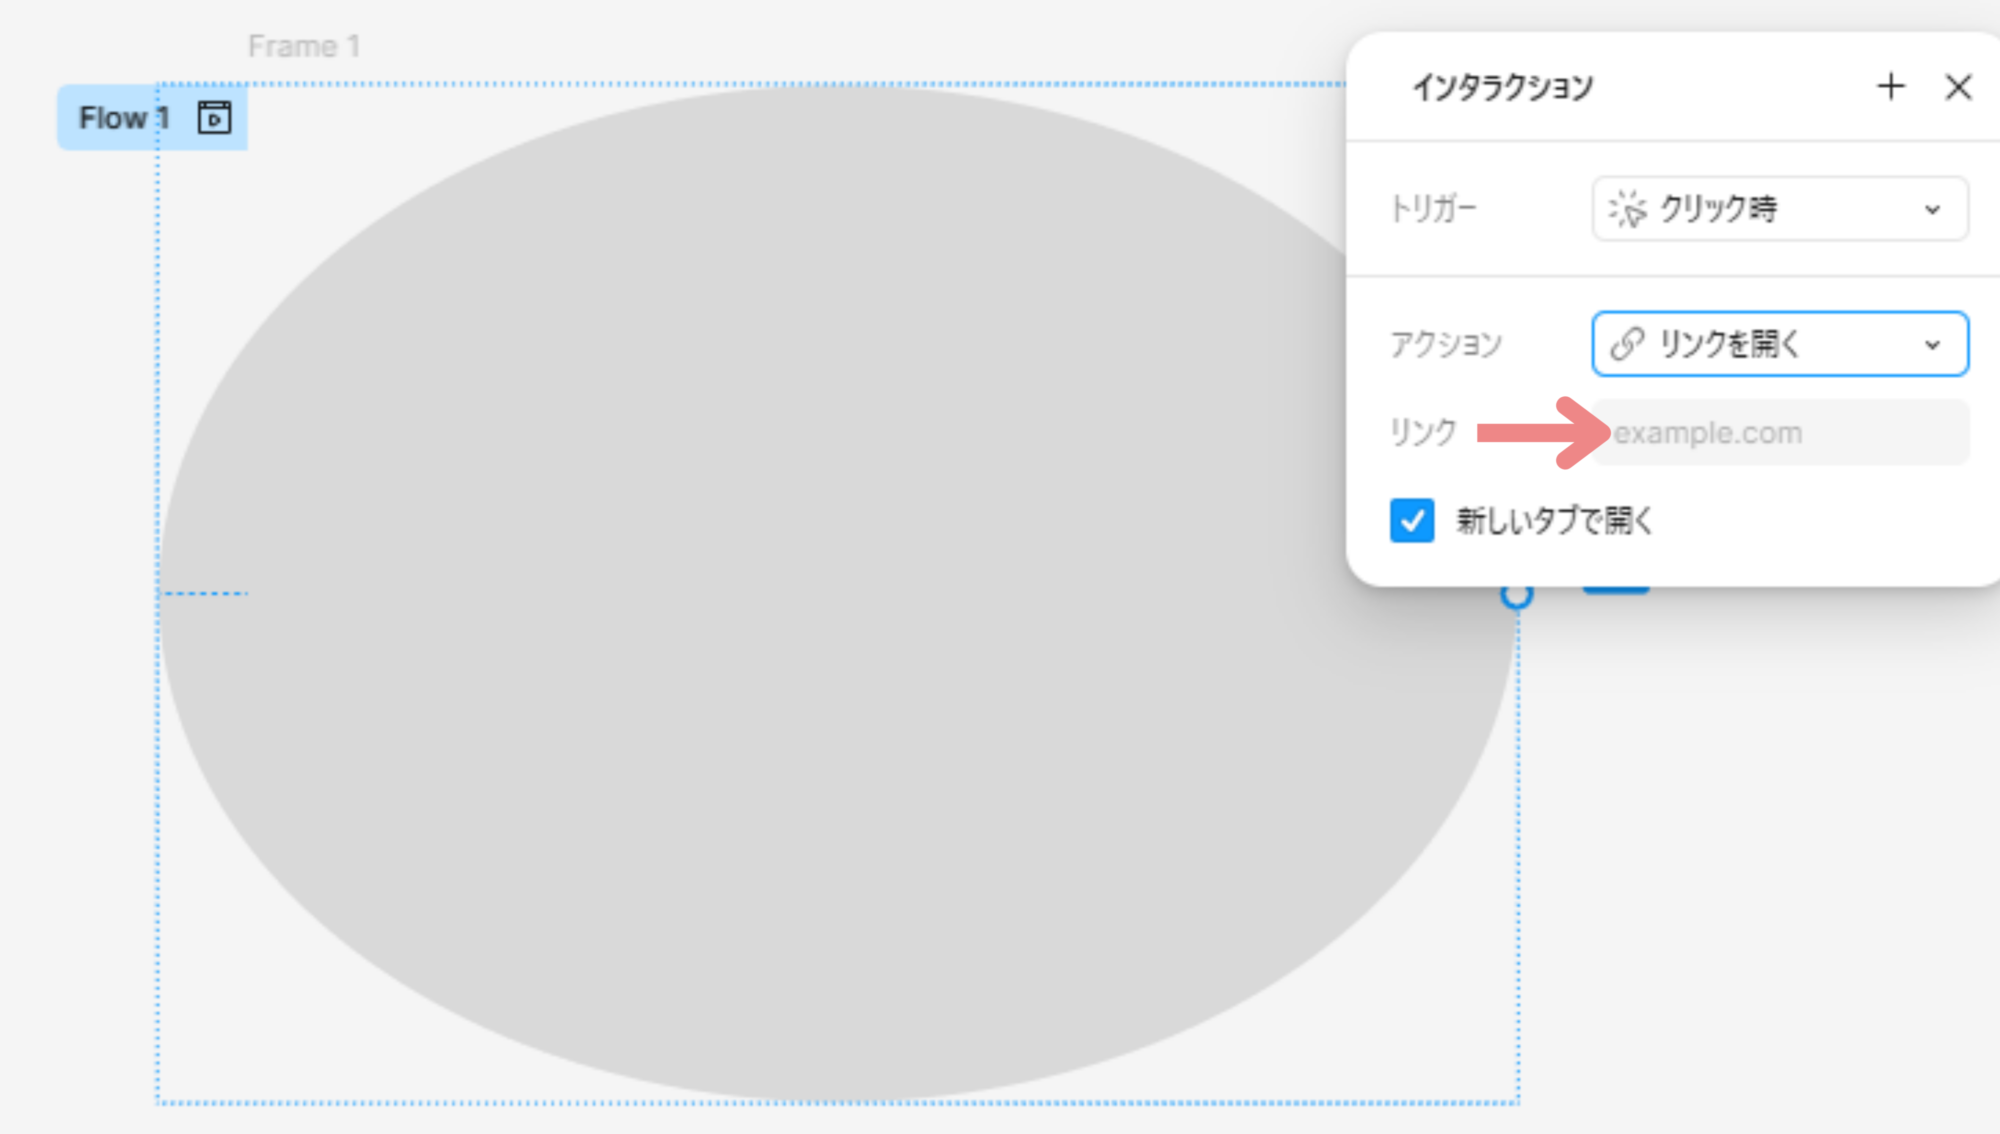Add an interaction with the plus icon
The width and height of the screenshot is (2000, 1134).
pyautogui.click(x=1891, y=87)
